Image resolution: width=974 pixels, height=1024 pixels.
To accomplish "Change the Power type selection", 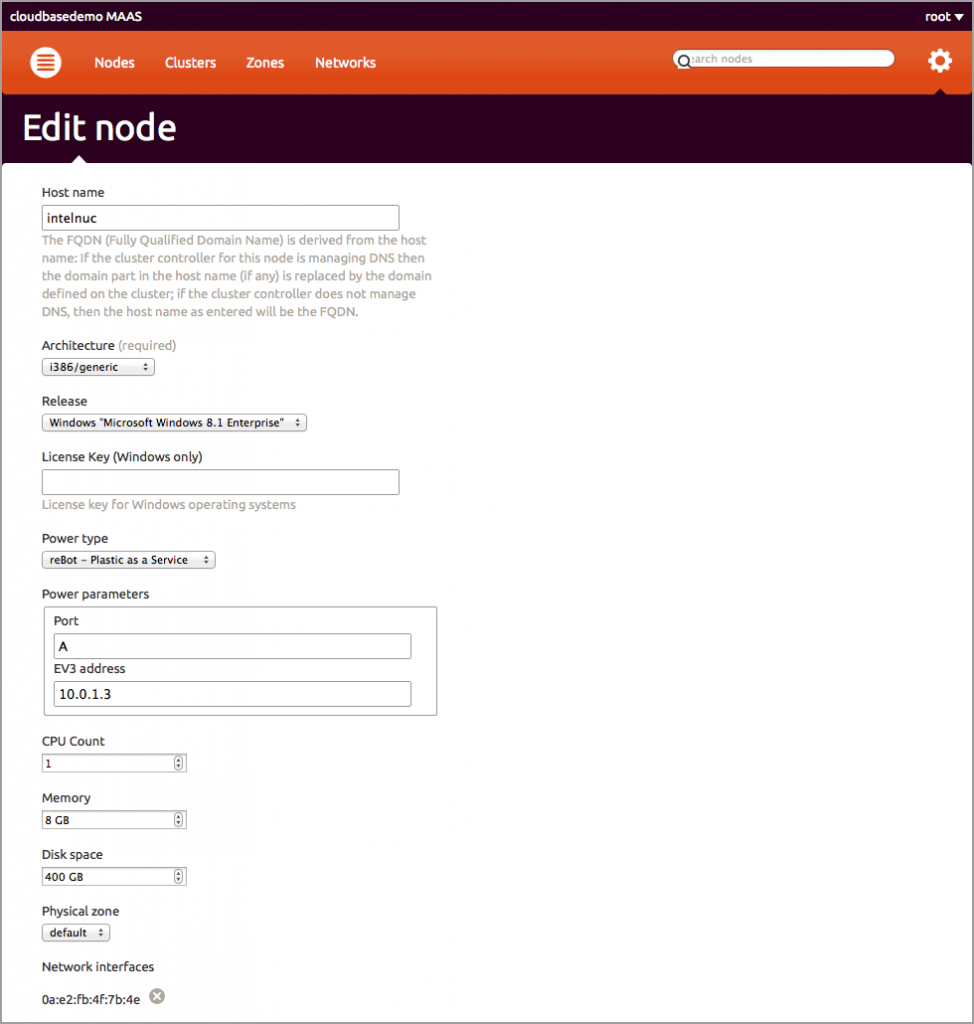I will click(x=128, y=560).
